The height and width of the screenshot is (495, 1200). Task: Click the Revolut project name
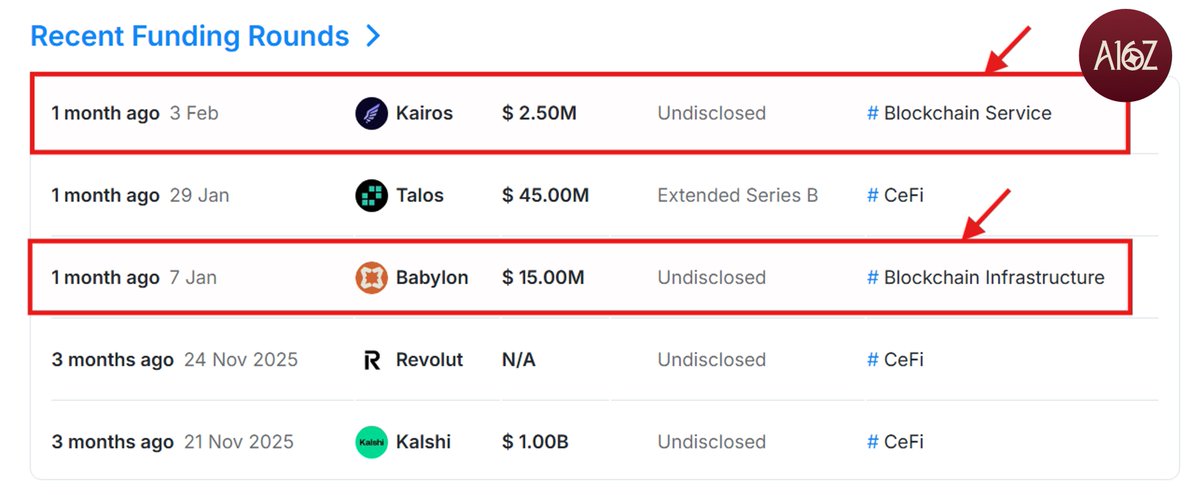coord(431,359)
